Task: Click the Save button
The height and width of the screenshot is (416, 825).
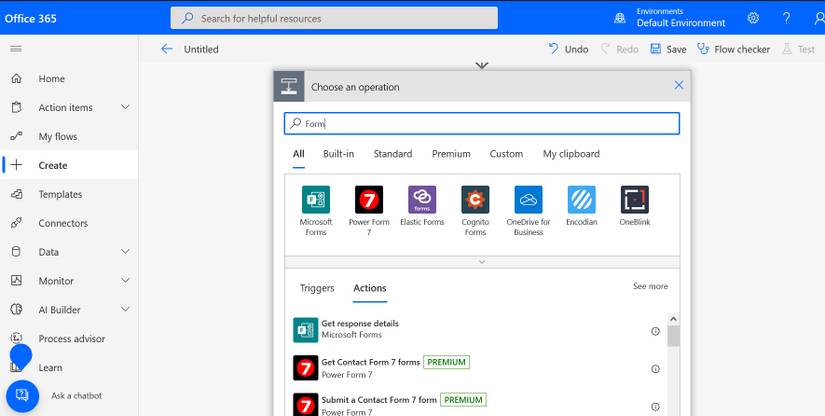Action: (x=668, y=49)
